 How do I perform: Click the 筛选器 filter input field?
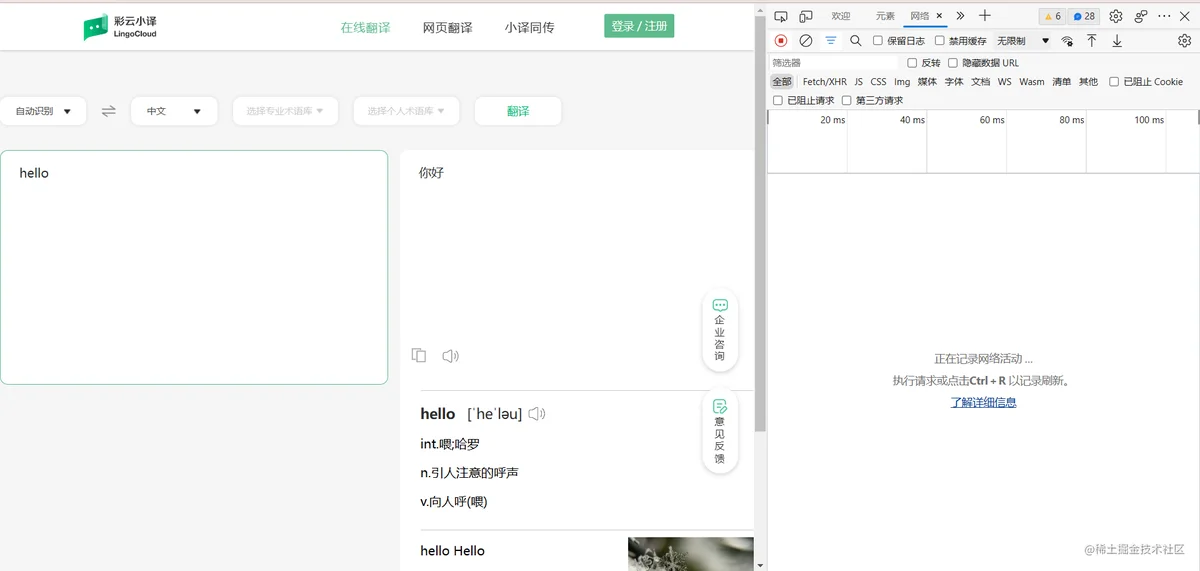(833, 63)
